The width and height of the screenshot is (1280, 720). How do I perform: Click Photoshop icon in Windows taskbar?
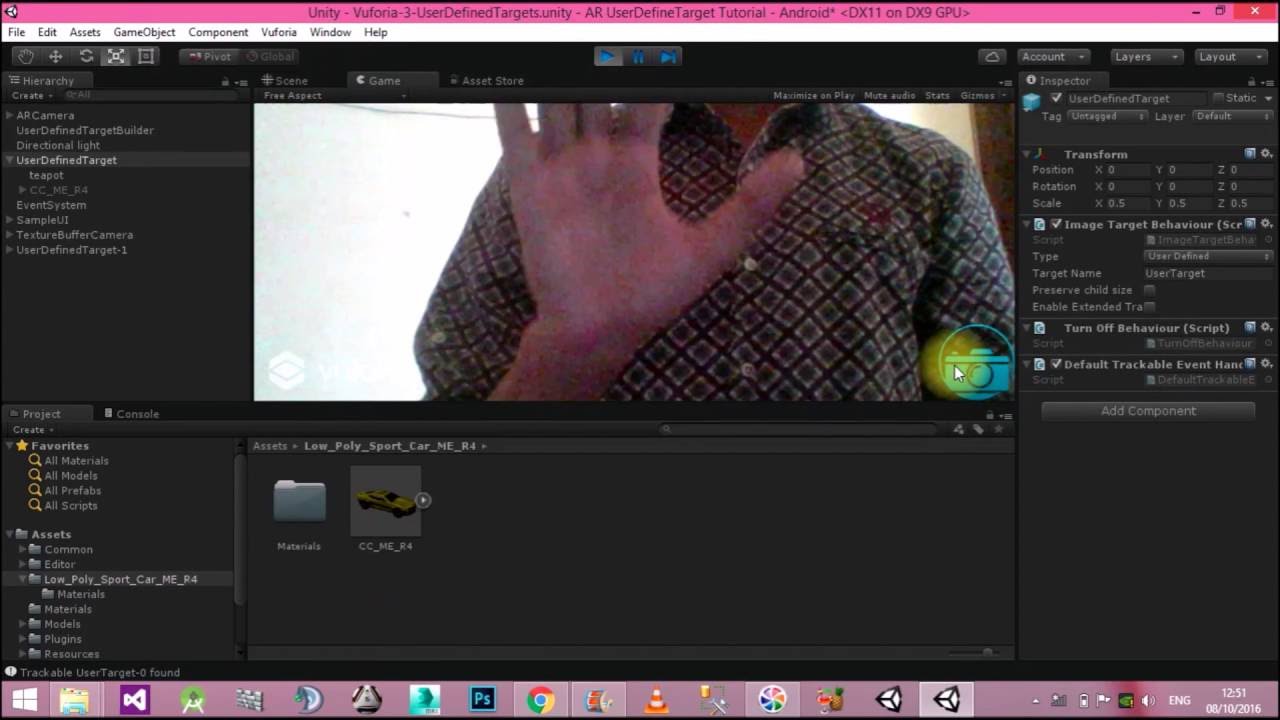point(483,699)
